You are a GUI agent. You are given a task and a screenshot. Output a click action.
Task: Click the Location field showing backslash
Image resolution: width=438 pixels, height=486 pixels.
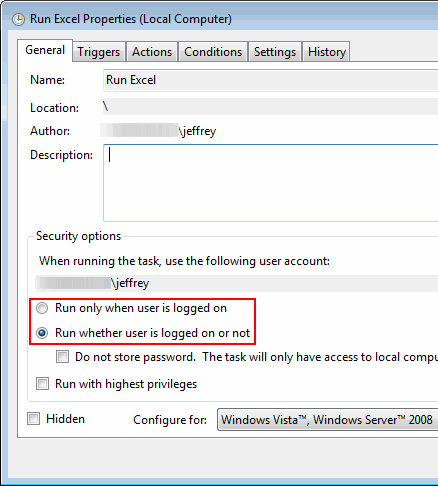tap(271, 107)
